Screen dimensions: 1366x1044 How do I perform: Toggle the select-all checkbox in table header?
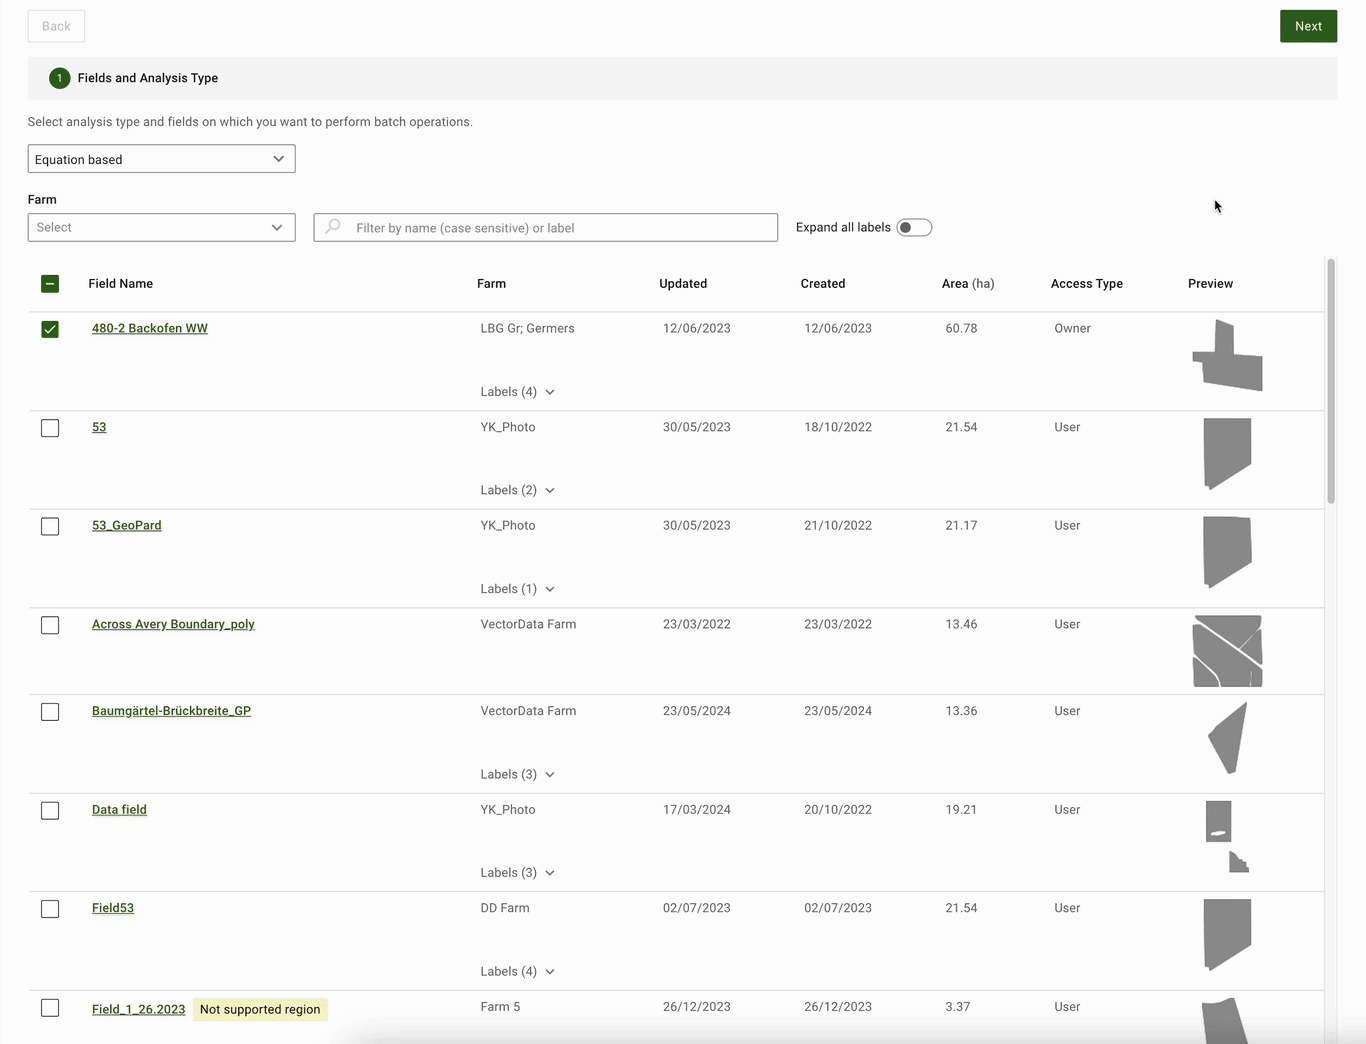[x=50, y=284]
